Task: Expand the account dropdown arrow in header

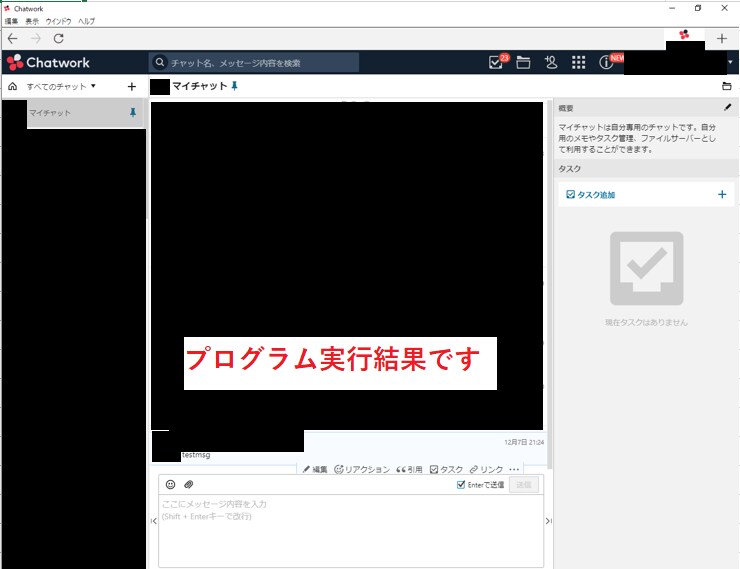Action: (x=730, y=62)
